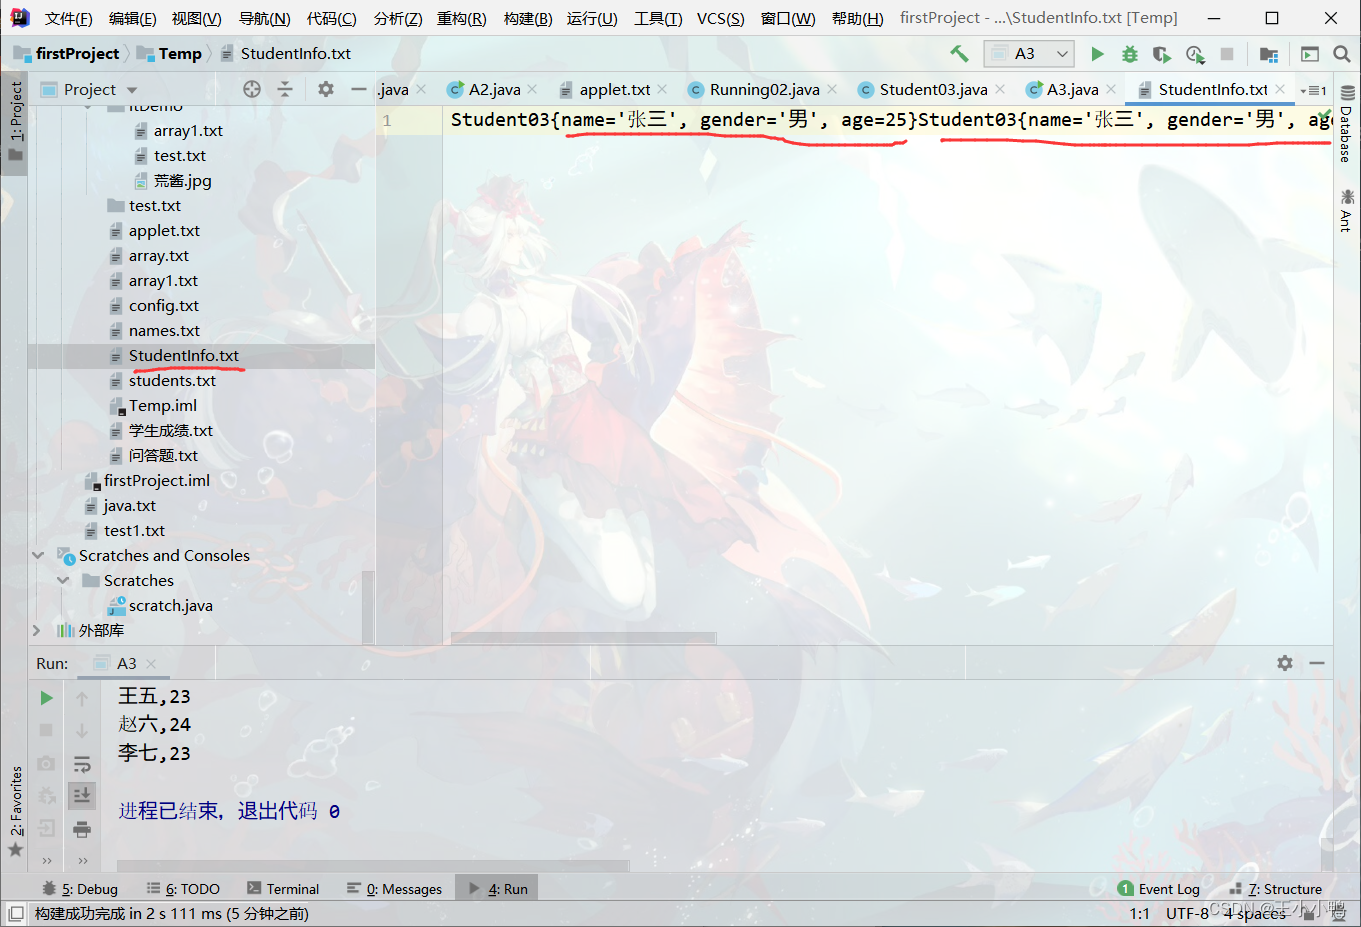Open the 文件(F) menu
Image resolution: width=1361 pixels, height=927 pixels.
pyautogui.click(x=68, y=18)
